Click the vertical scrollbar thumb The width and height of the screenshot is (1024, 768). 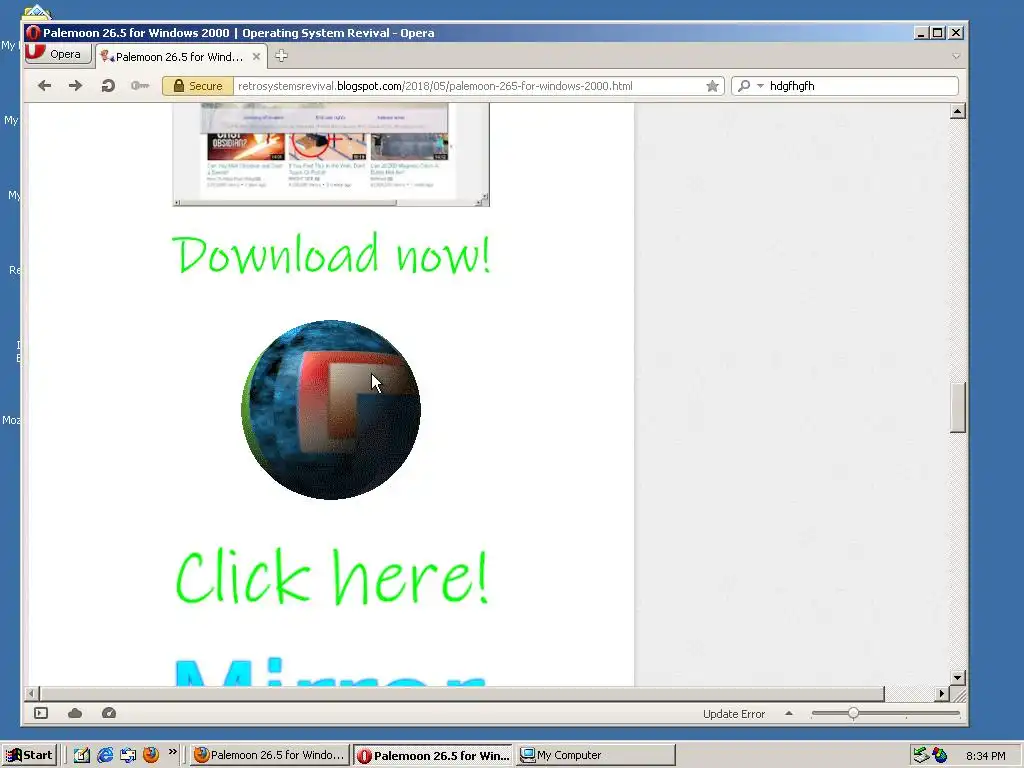pyautogui.click(x=957, y=408)
